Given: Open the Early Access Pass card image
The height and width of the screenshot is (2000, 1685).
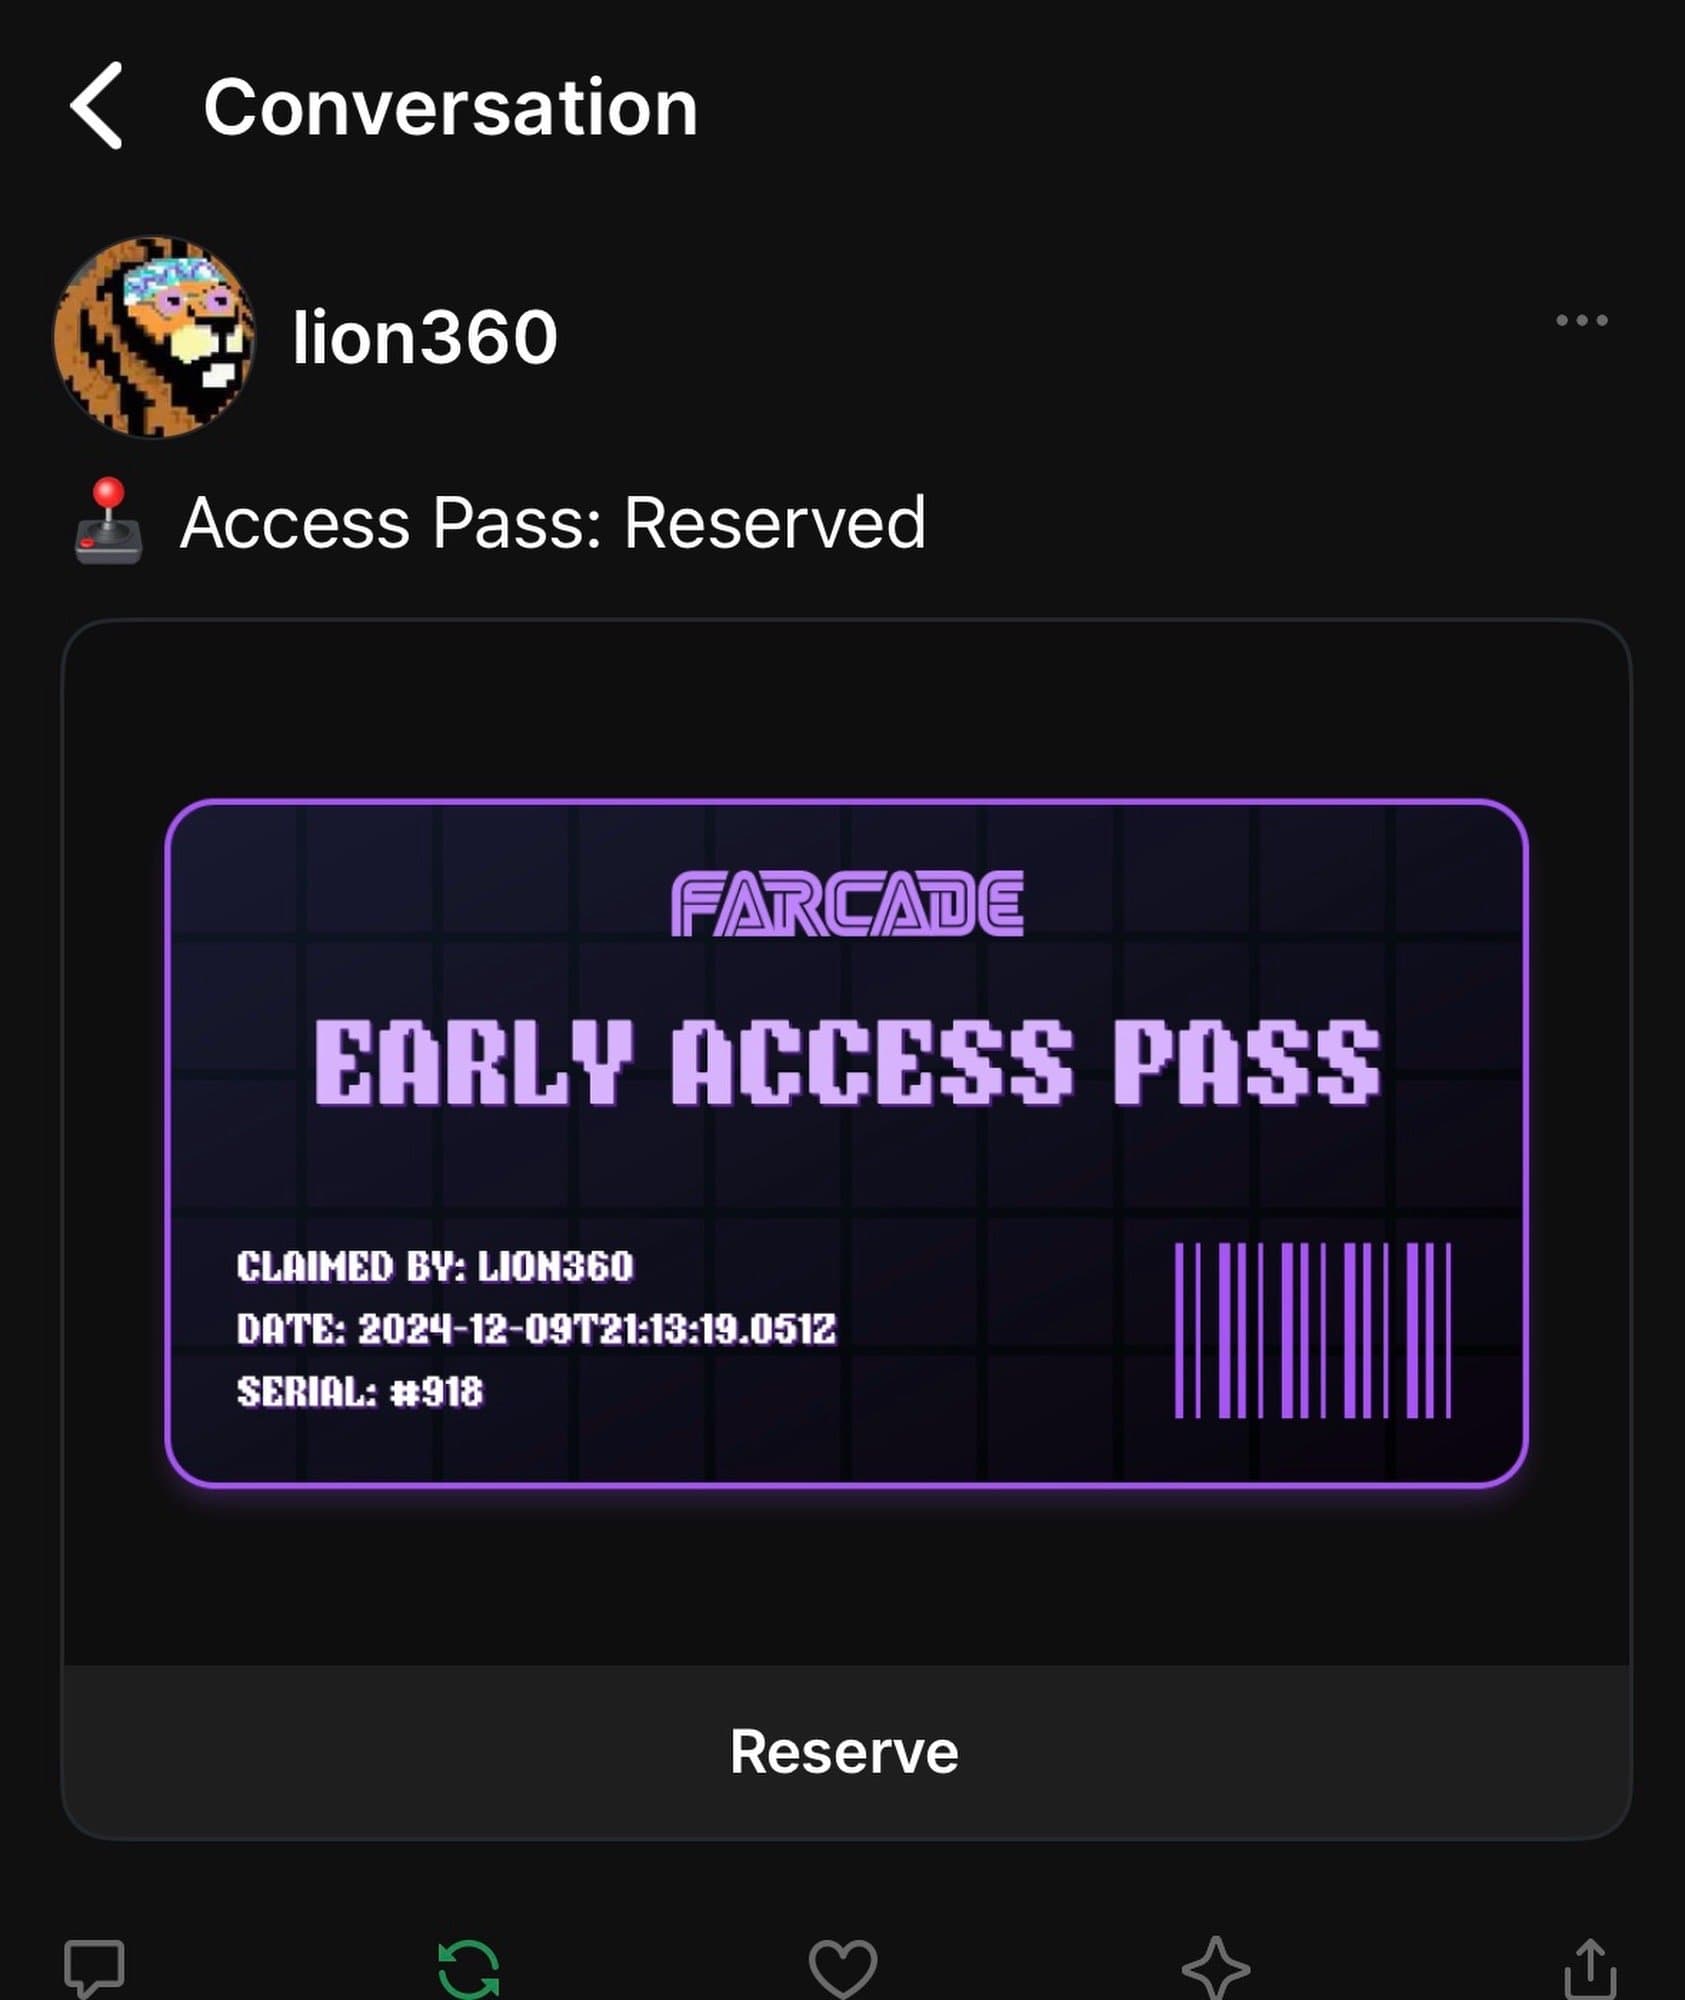Looking at the screenshot, I should click(846, 1143).
